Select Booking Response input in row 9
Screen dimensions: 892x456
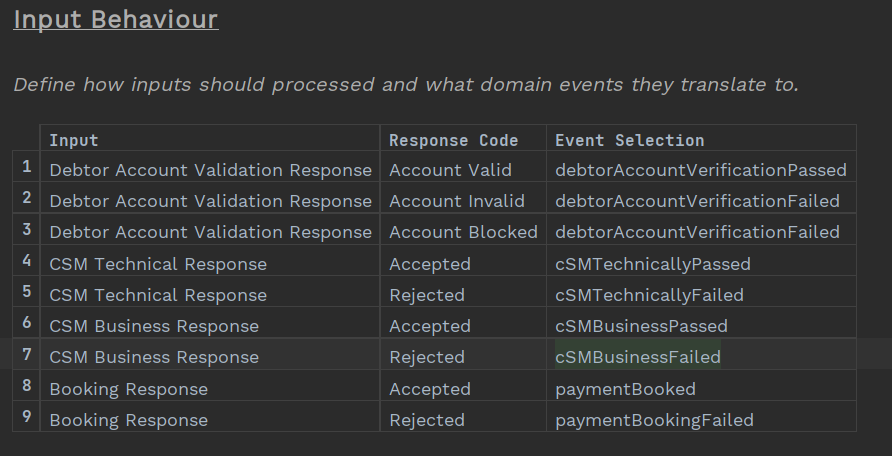(128, 420)
